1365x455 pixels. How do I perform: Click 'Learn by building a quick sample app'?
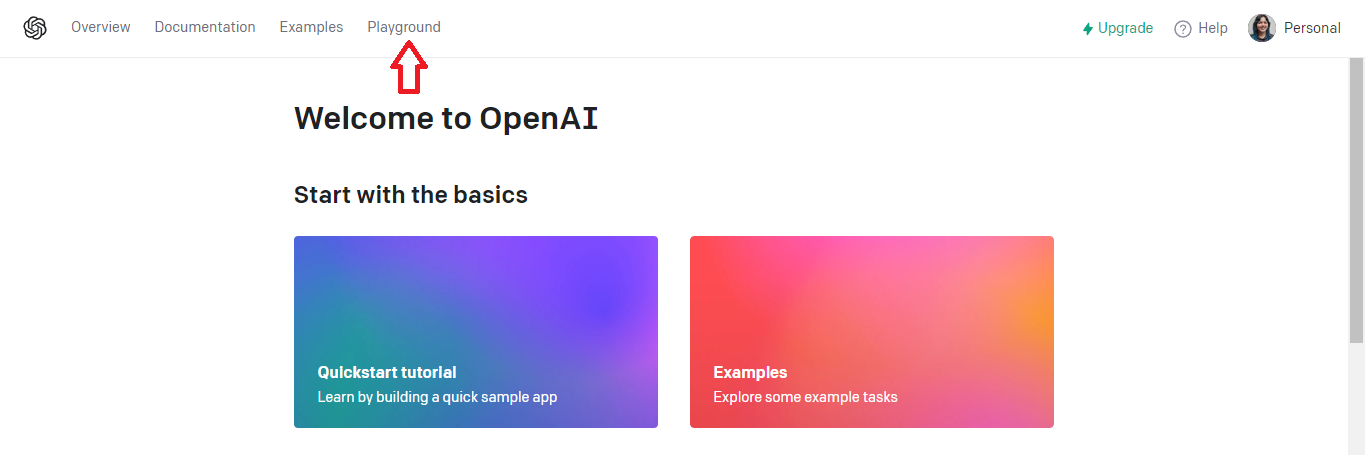(437, 397)
